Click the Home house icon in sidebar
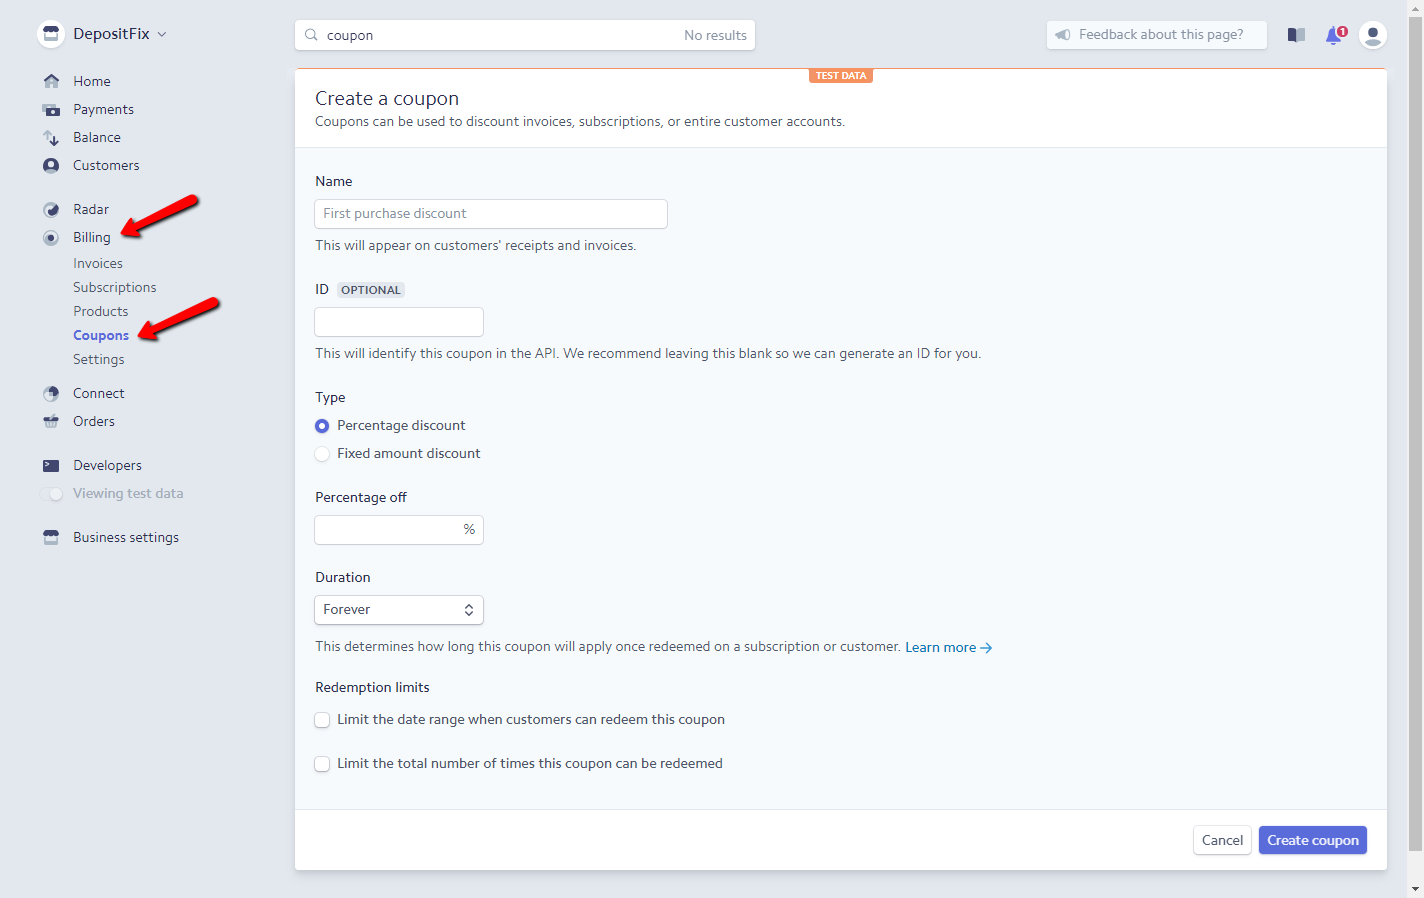Screen dimensions: 1424x898 click(51, 81)
